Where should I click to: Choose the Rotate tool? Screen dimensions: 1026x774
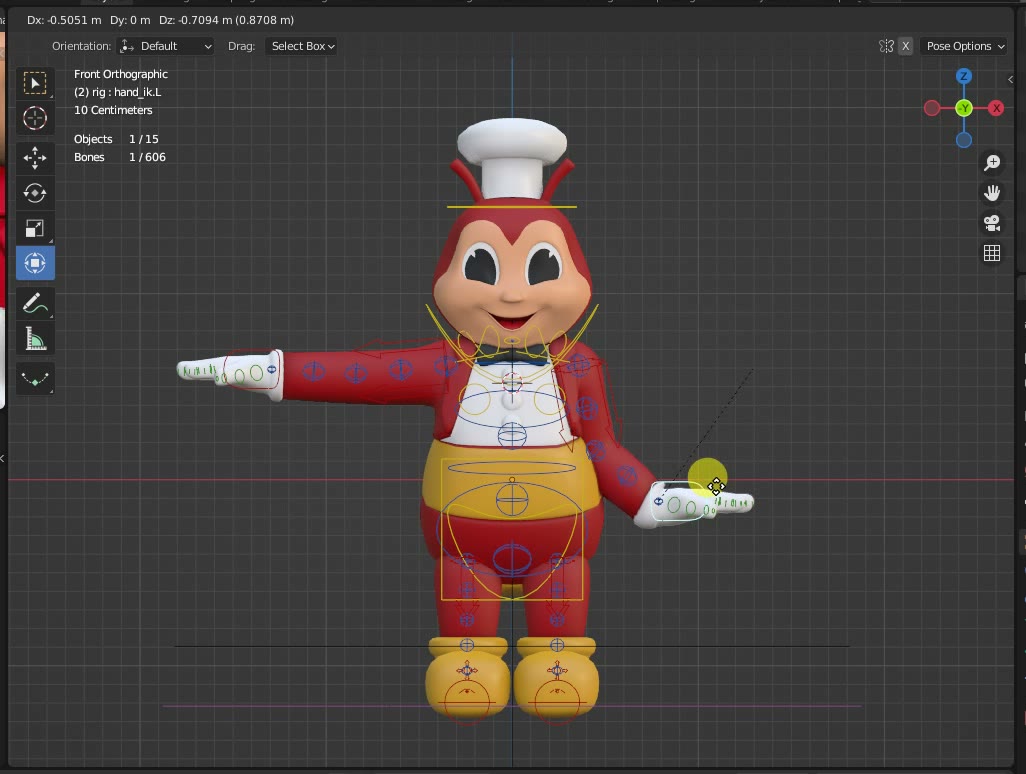[35, 193]
